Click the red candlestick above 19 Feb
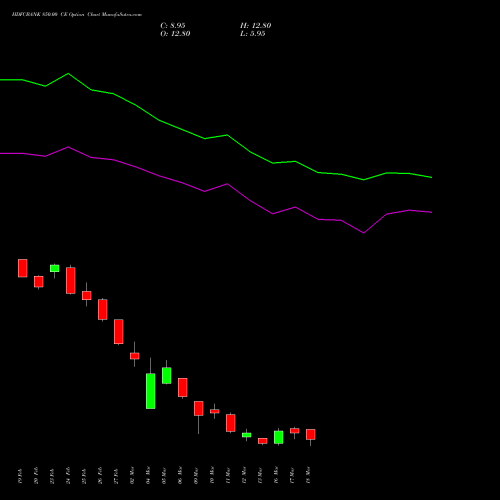This screenshot has height=500, width=500. pos(23,268)
